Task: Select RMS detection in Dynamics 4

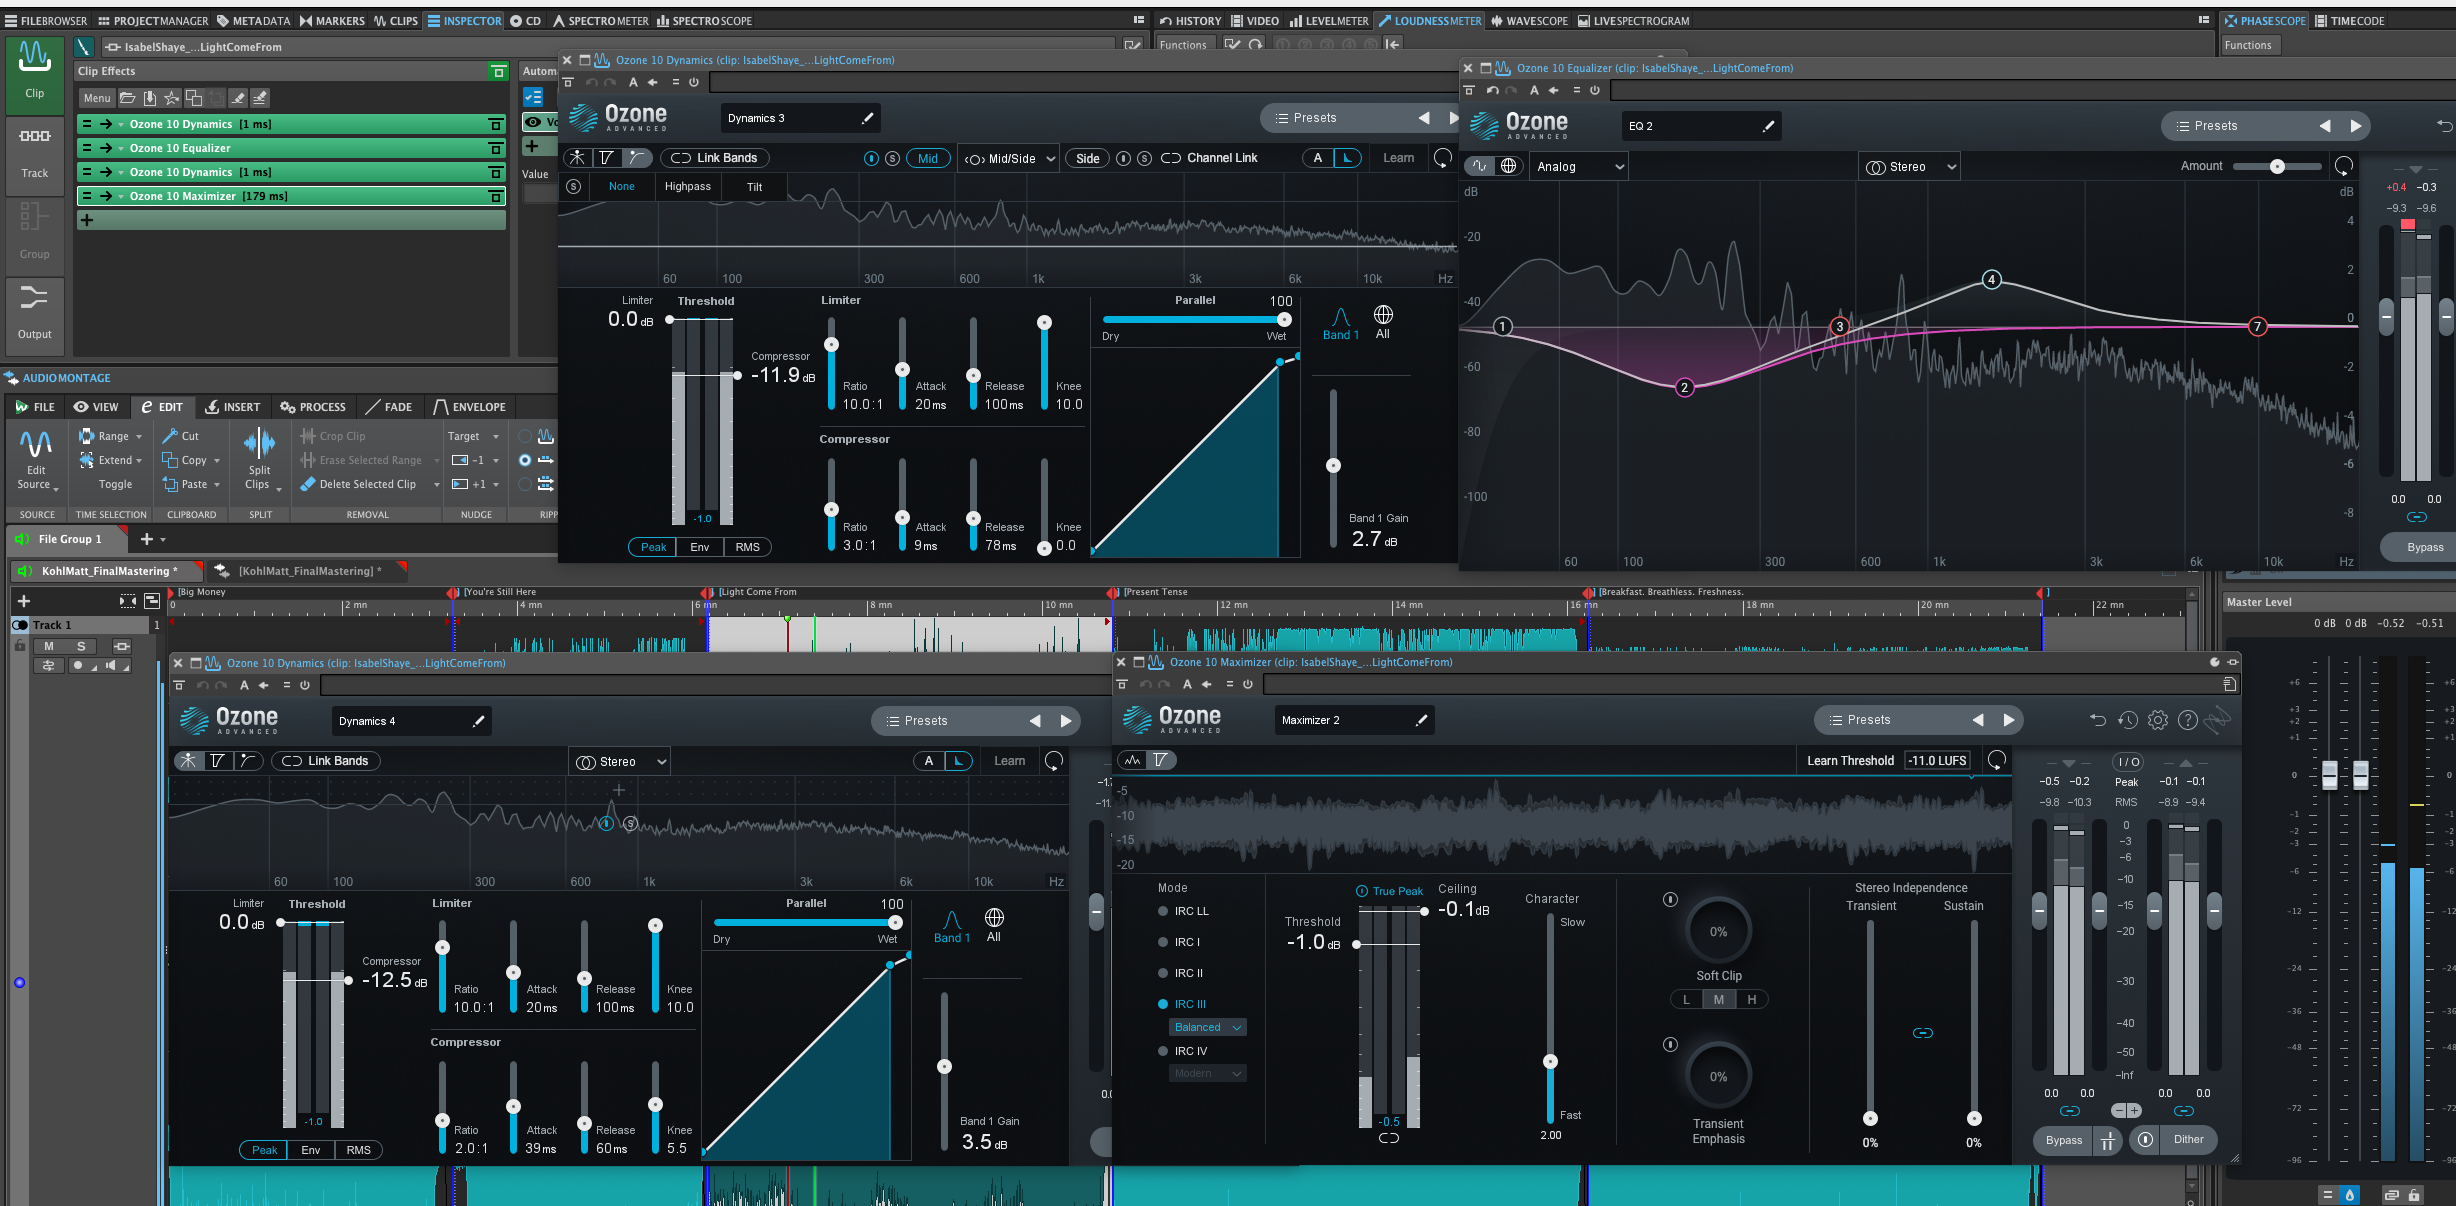Action: click(358, 1150)
